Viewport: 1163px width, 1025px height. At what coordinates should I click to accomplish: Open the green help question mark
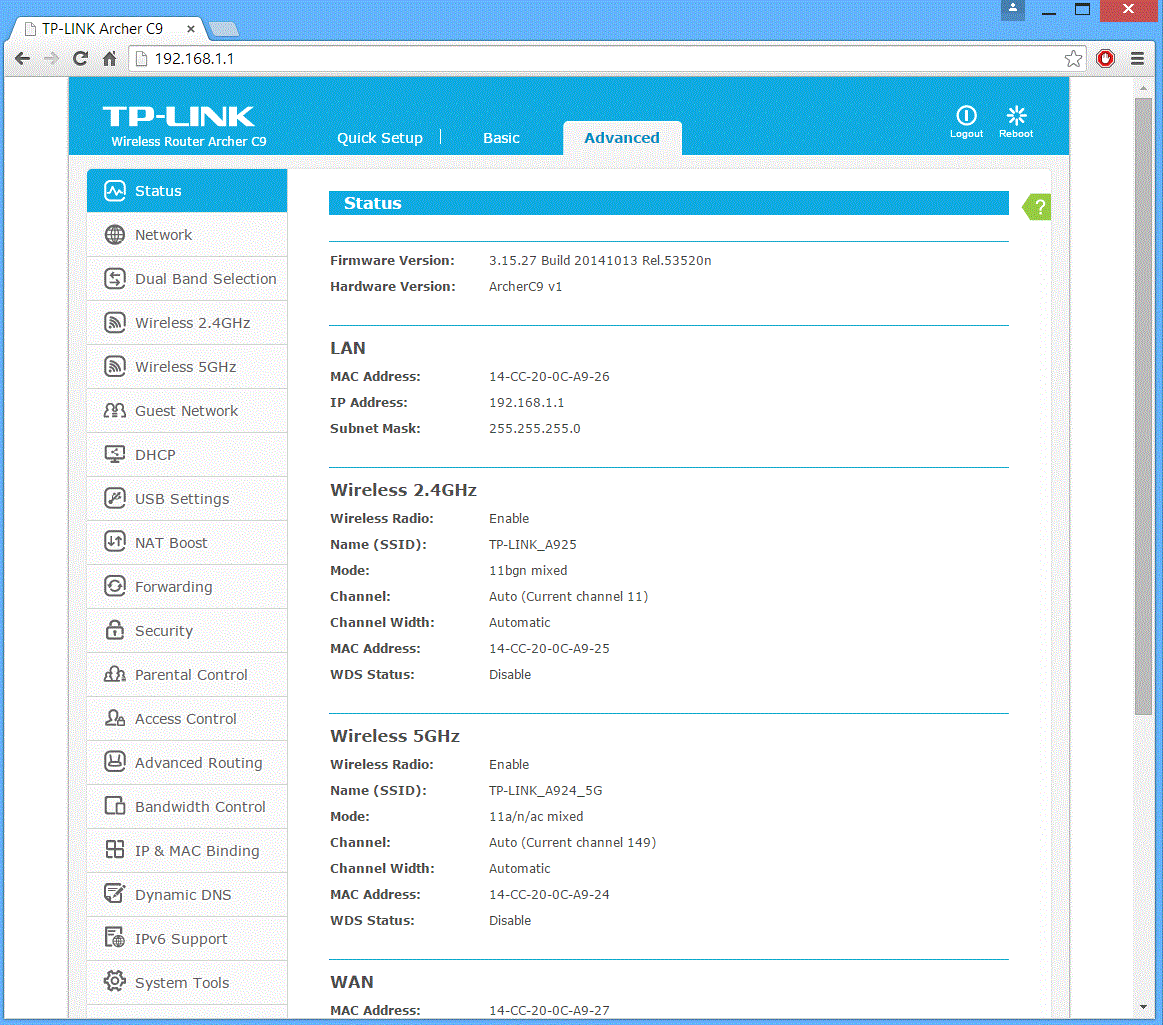pos(1038,207)
